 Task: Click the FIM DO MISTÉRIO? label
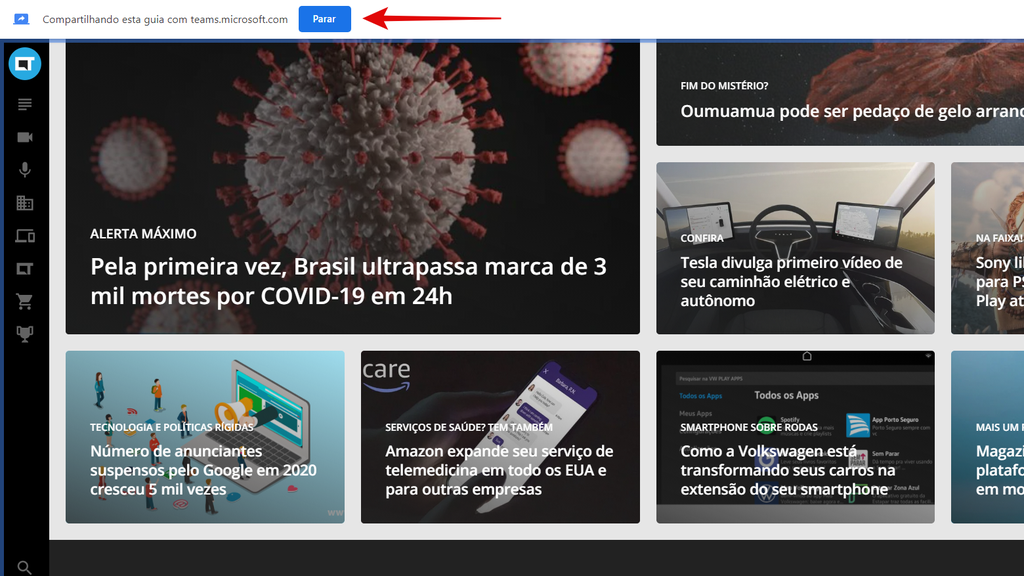pos(724,86)
